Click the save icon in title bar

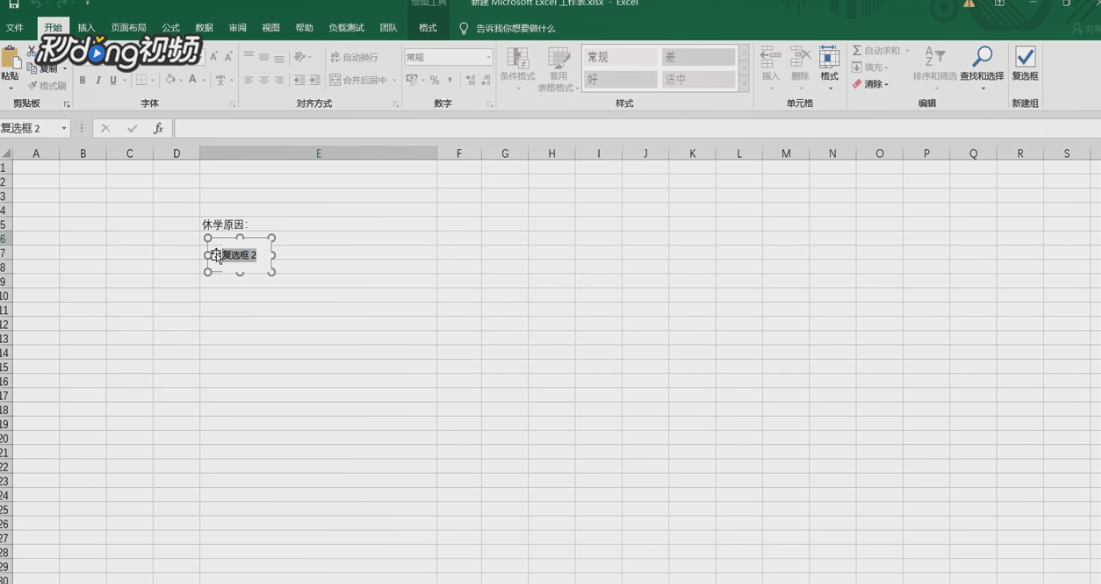coord(13,4)
